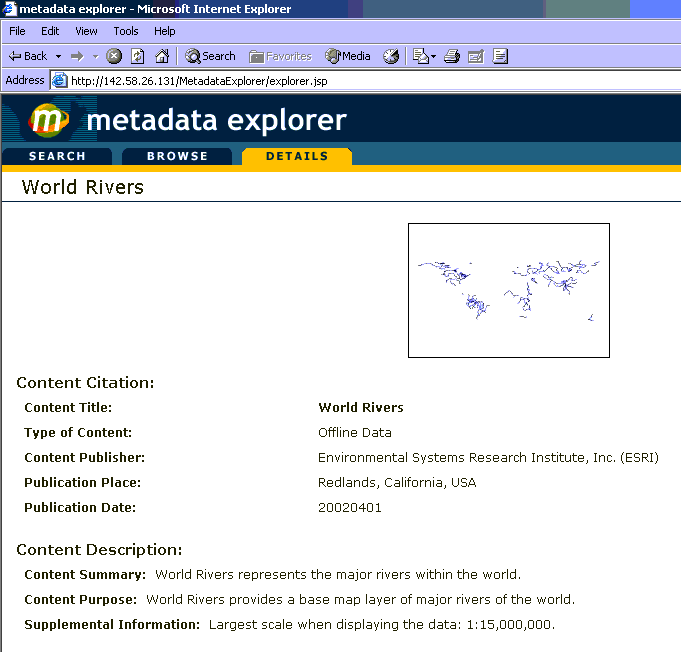Open the Search pane from toolbar
Image resolution: width=681 pixels, height=658 pixels.
210,57
